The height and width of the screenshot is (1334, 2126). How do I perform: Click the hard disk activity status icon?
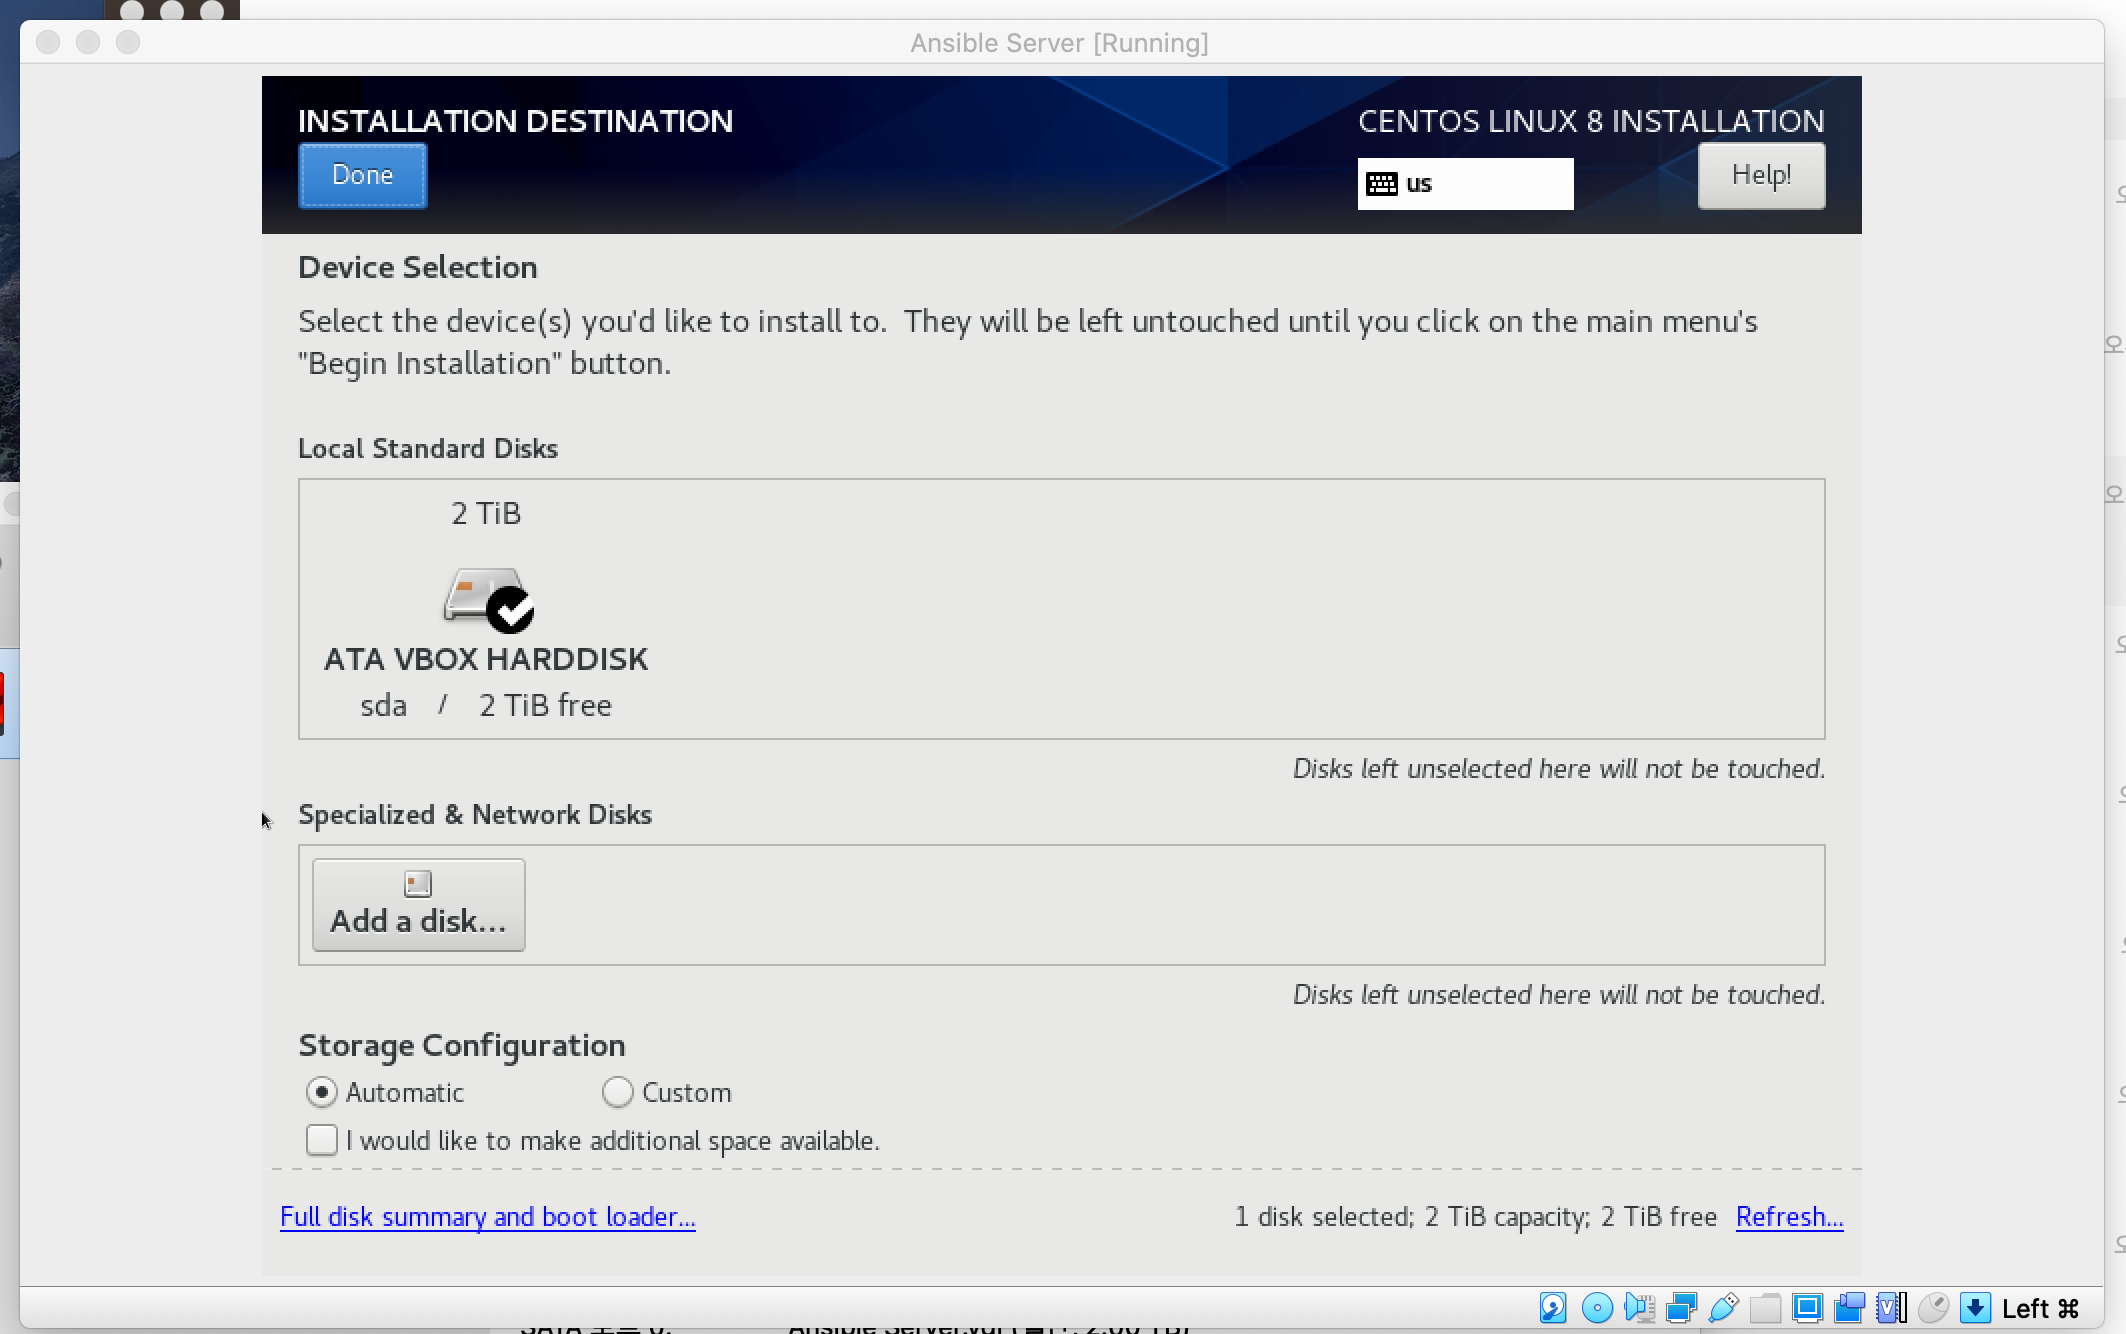coord(1553,1308)
